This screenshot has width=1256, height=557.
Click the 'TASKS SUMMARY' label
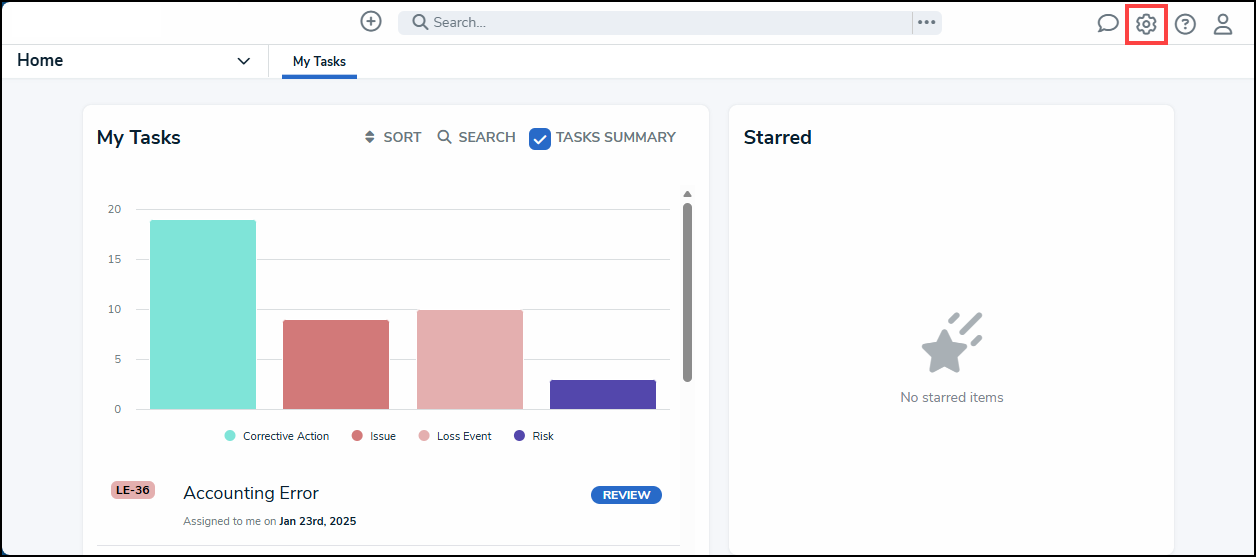[616, 137]
